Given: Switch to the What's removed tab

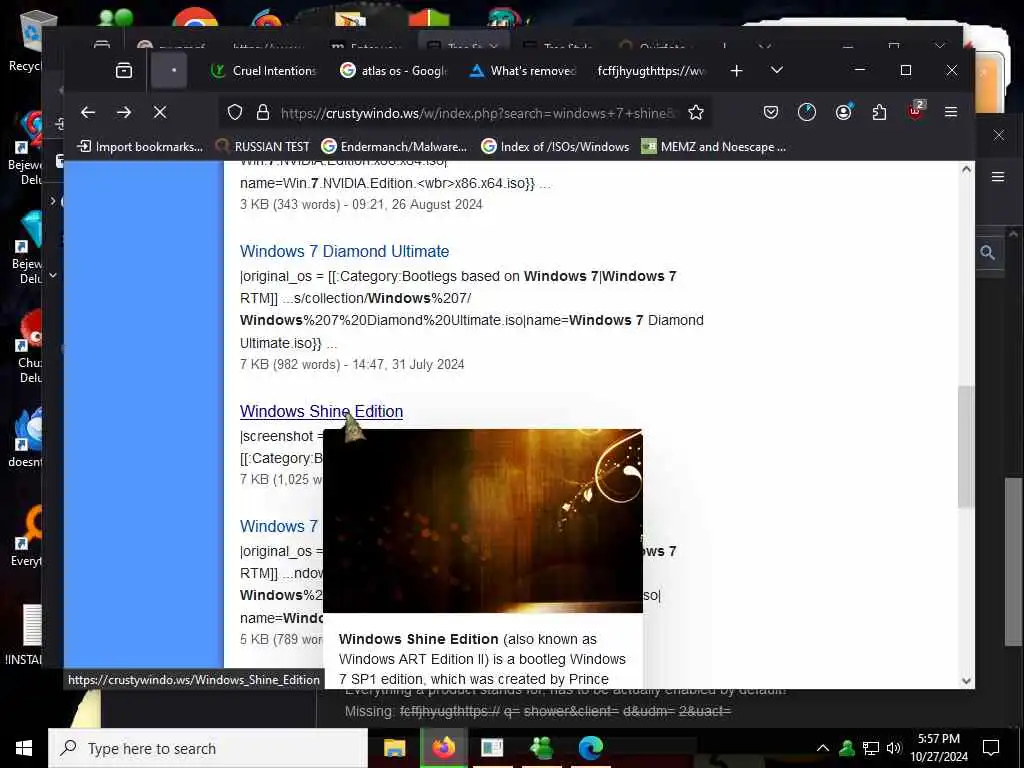Looking at the screenshot, I should [522, 71].
